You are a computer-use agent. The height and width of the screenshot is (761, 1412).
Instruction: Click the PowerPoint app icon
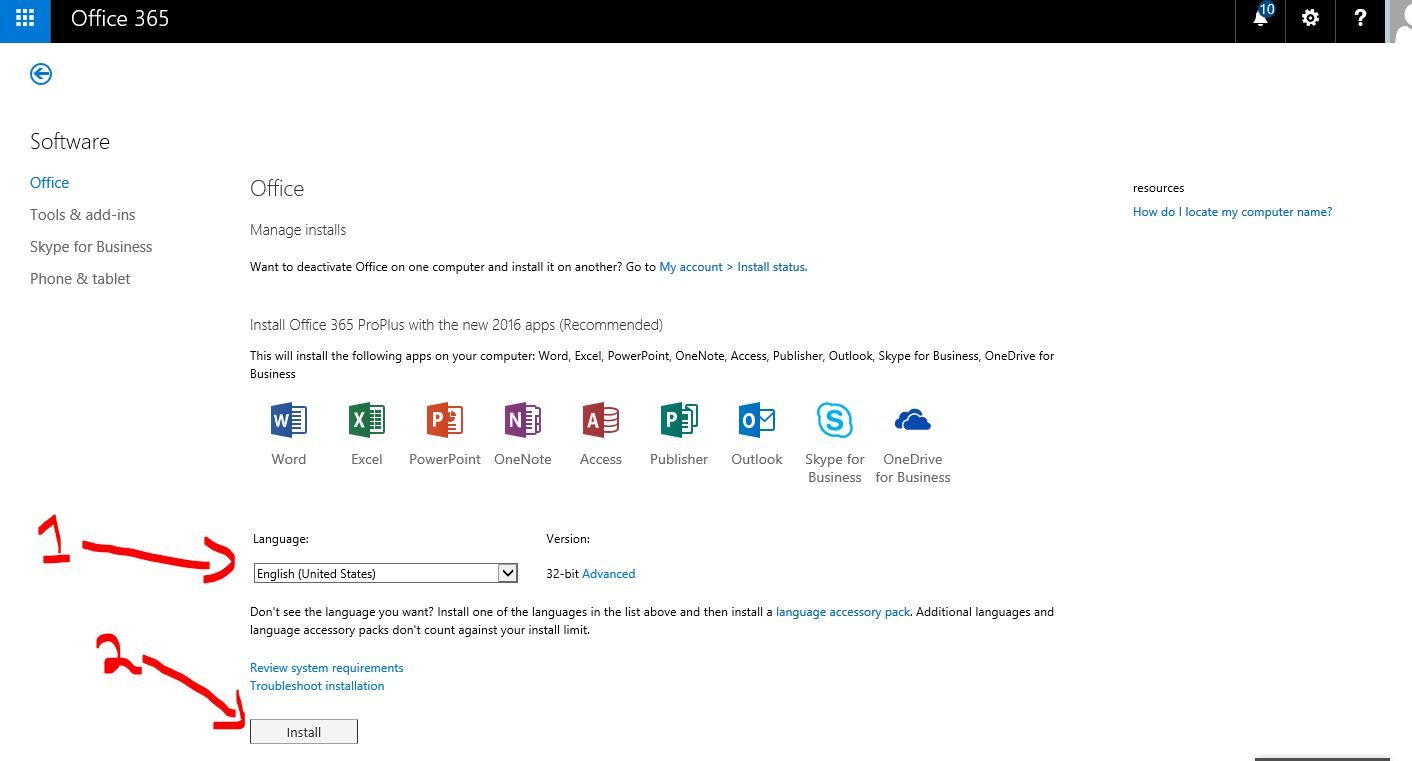445,420
